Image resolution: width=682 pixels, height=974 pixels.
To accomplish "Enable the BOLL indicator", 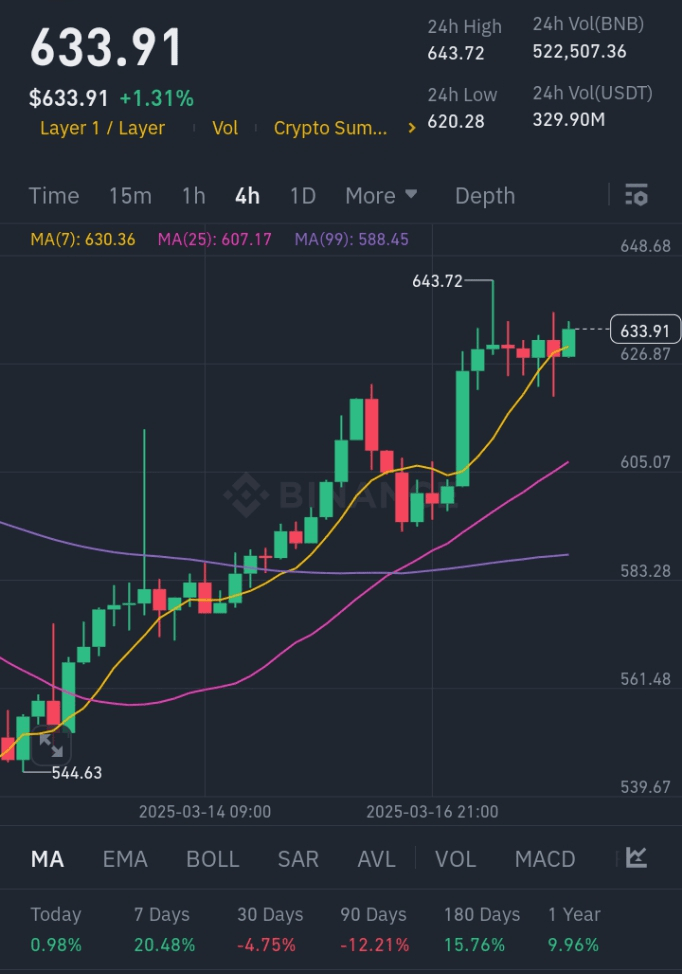I will click(213, 859).
